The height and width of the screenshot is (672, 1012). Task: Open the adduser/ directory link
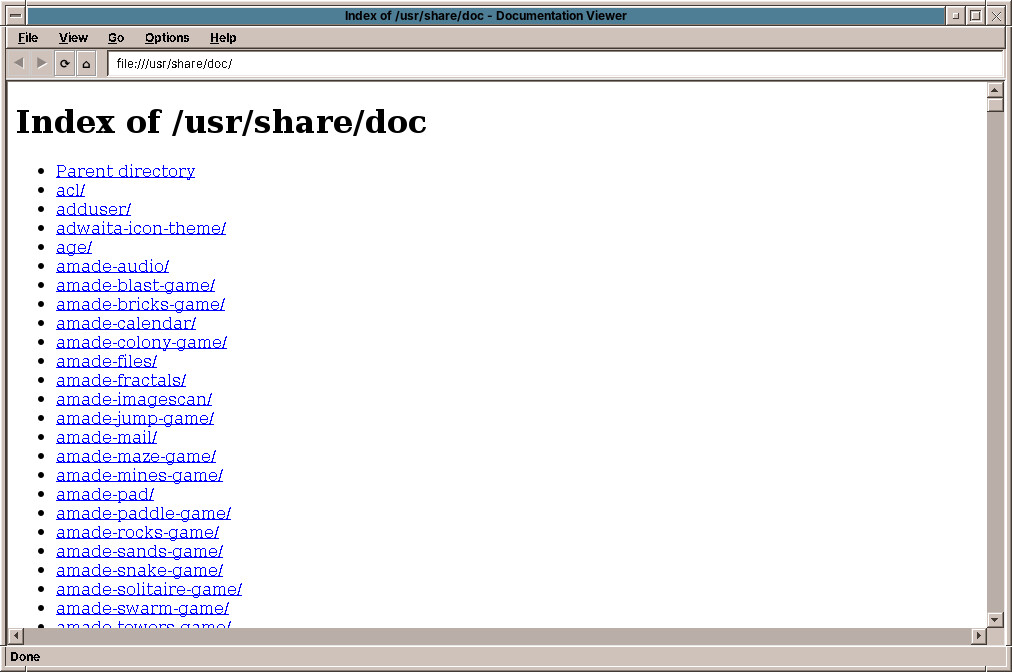[94, 209]
